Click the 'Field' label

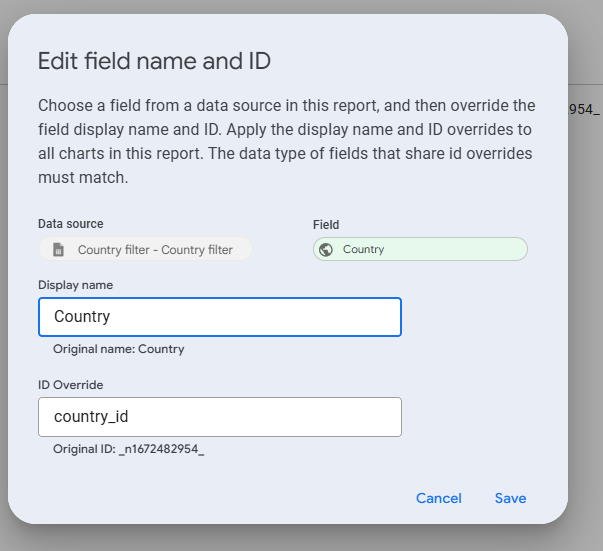pyautogui.click(x=326, y=225)
